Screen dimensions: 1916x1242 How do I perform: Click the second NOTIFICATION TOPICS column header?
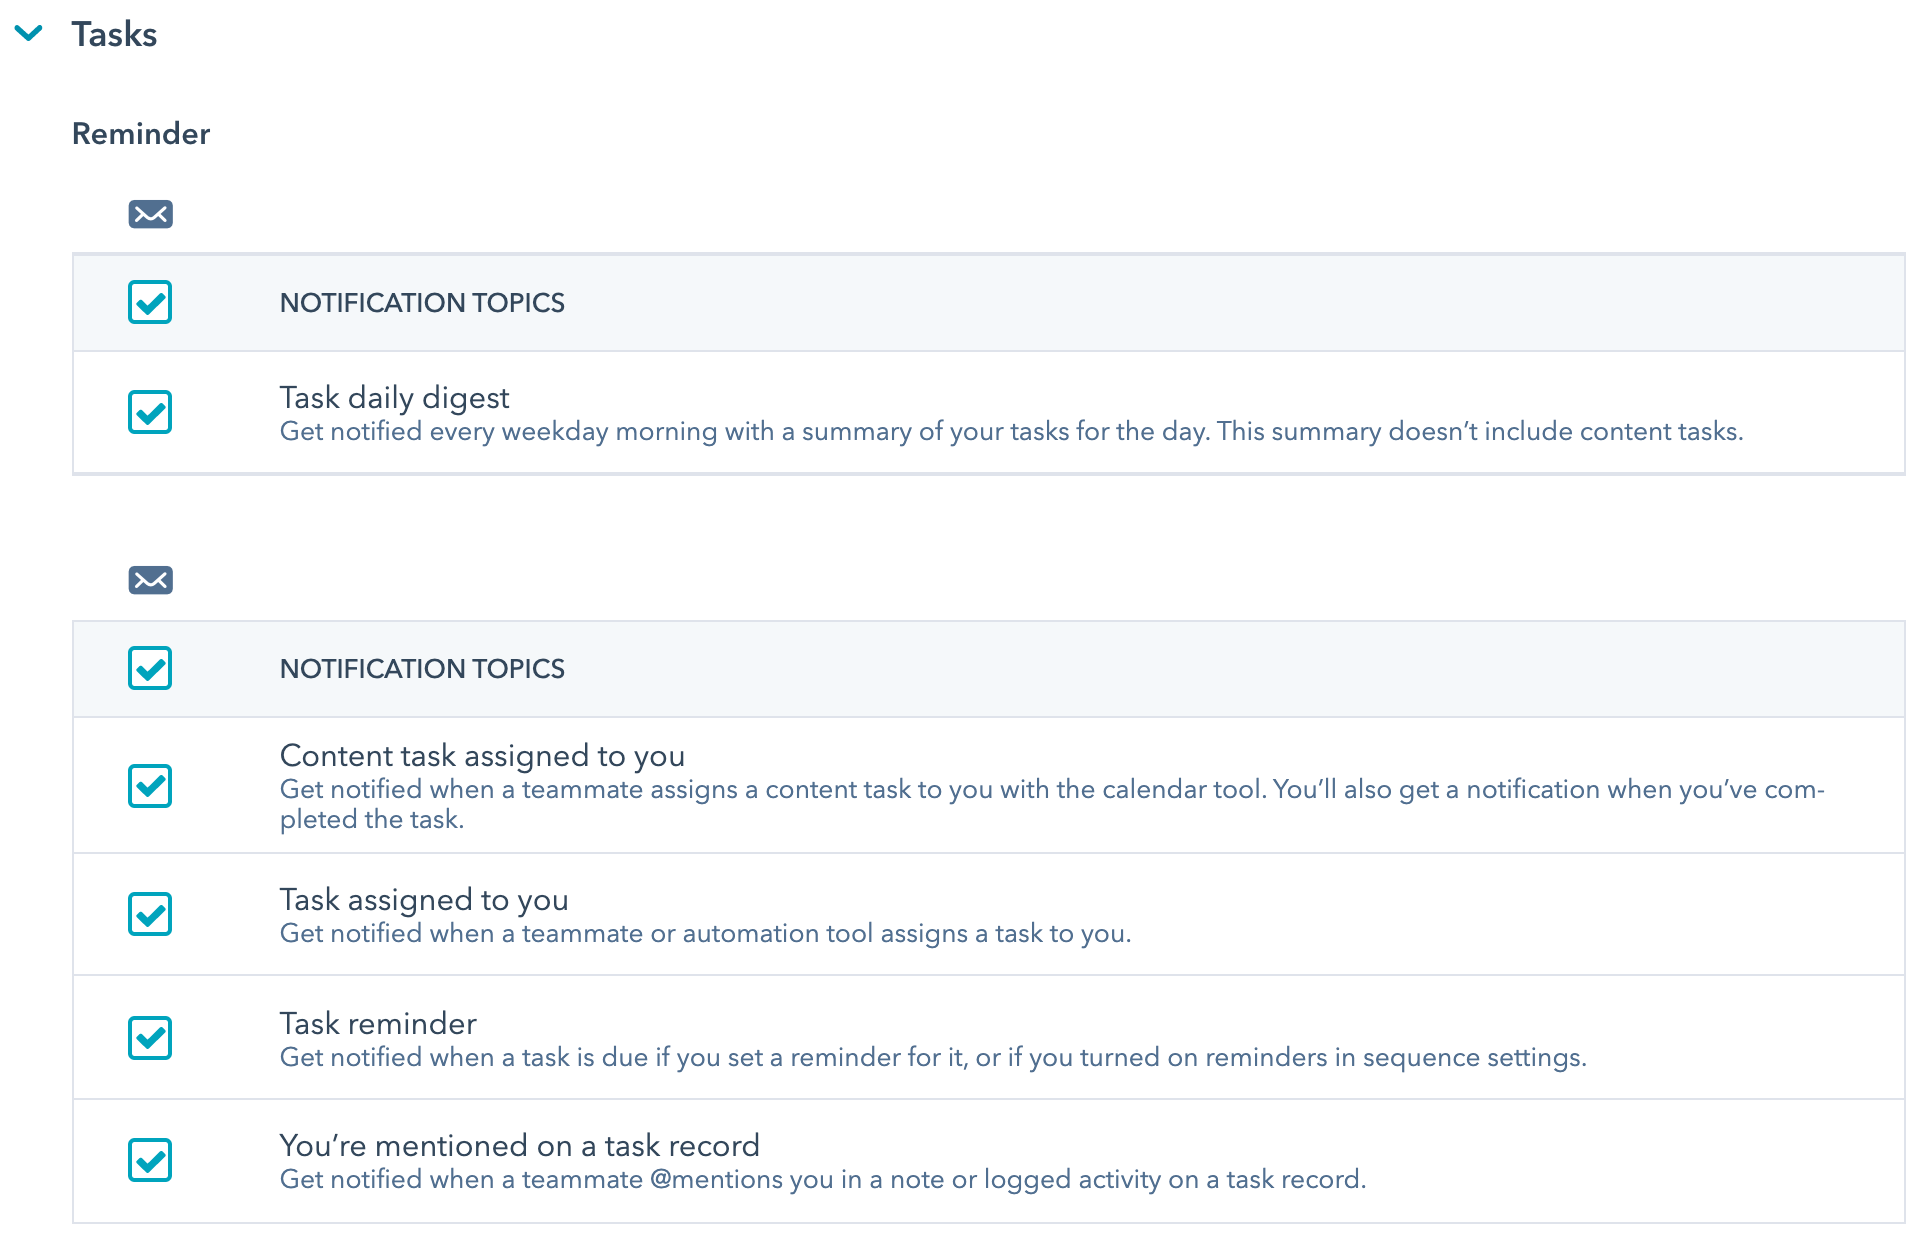[x=422, y=668]
